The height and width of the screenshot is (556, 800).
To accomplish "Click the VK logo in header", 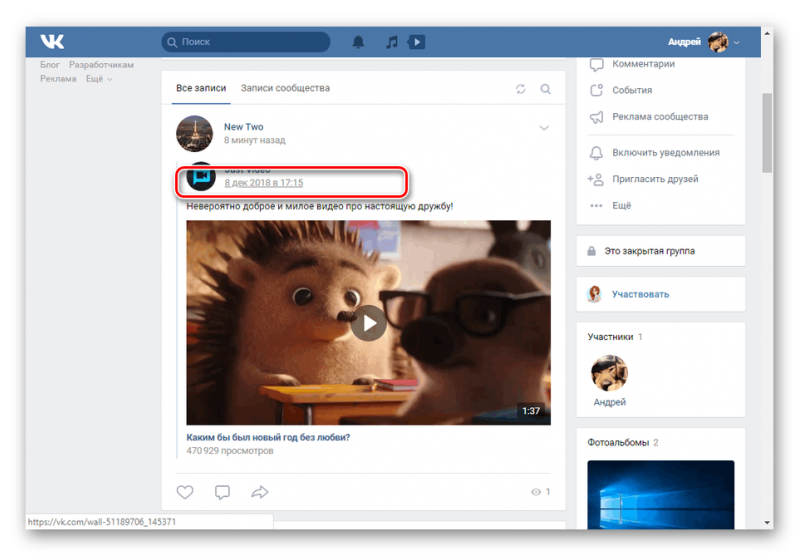I will [52, 41].
